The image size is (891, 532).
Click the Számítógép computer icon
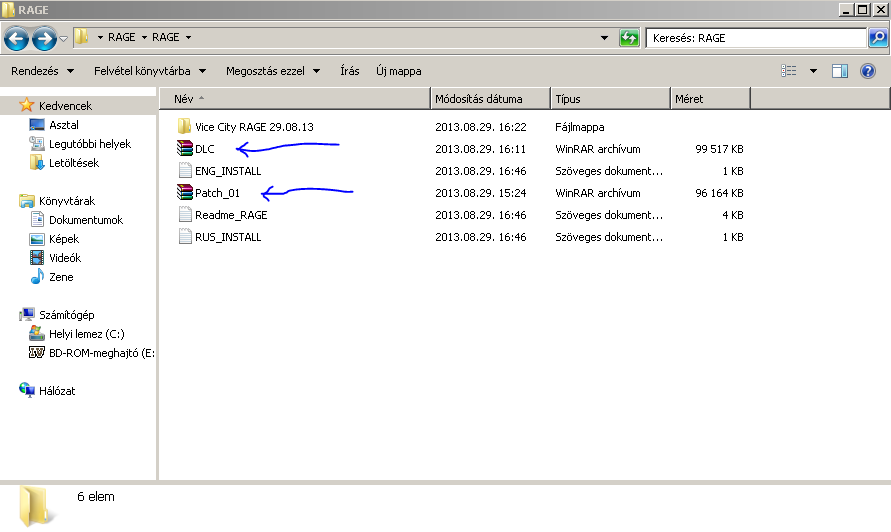[x=27, y=314]
